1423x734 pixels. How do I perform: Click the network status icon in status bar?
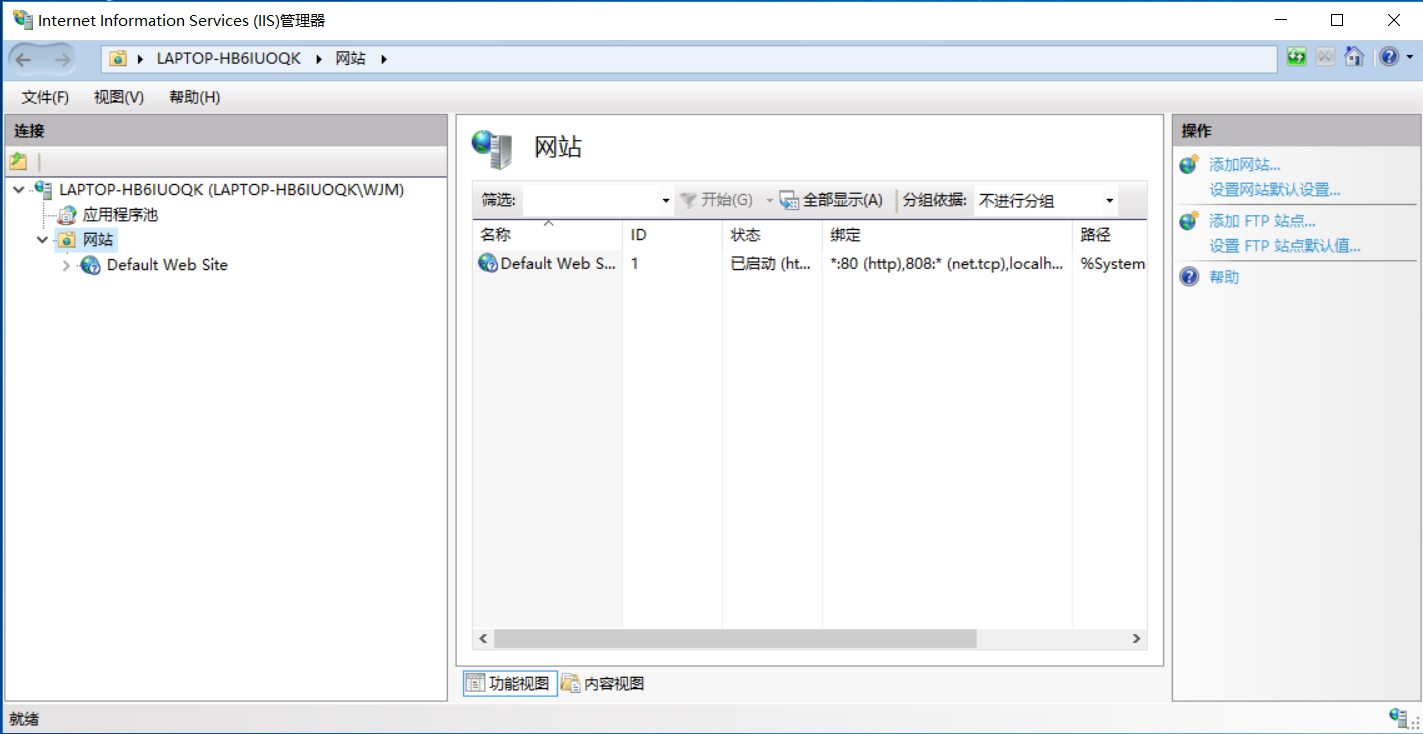(1397, 716)
